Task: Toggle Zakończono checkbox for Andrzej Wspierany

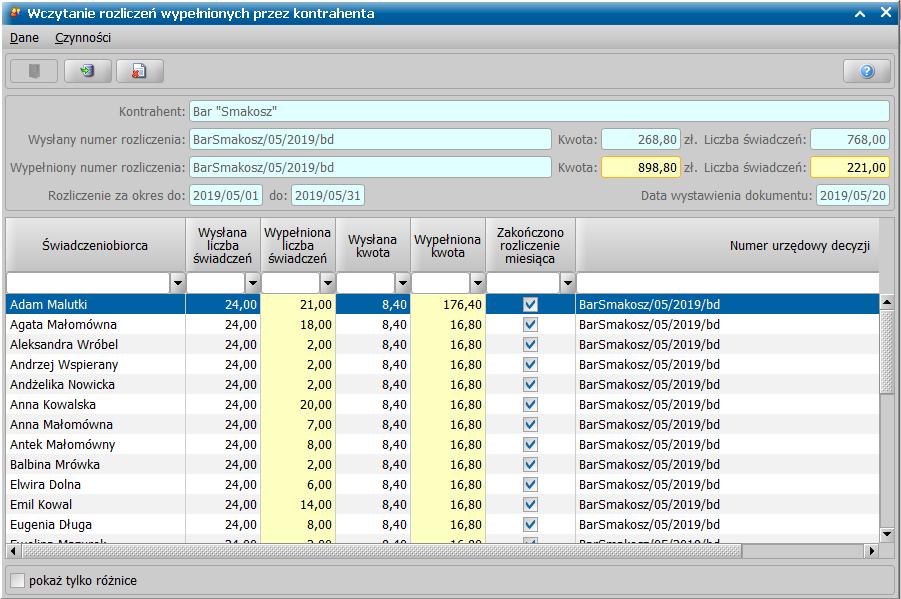Action: coord(530,364)
